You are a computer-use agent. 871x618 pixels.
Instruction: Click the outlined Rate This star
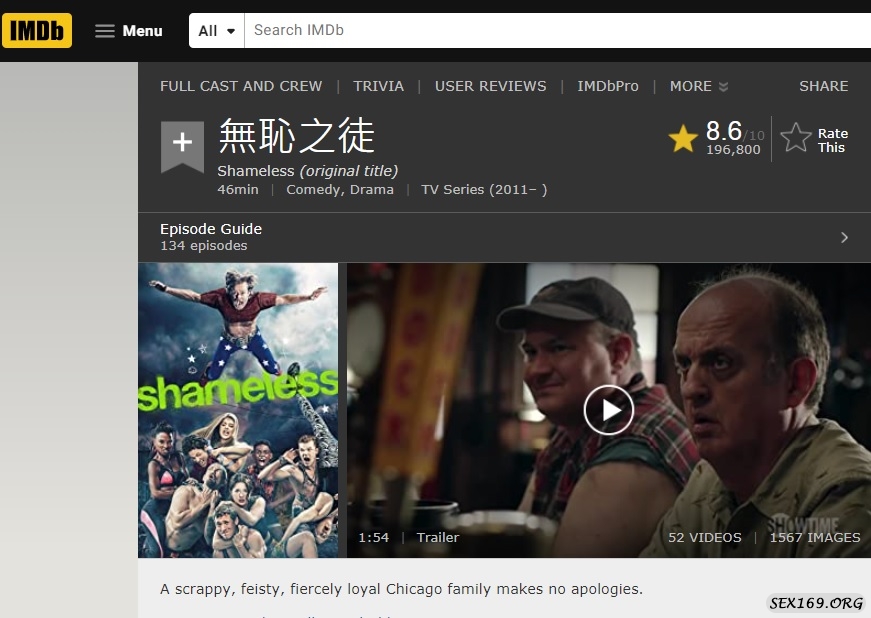point(796,137)
